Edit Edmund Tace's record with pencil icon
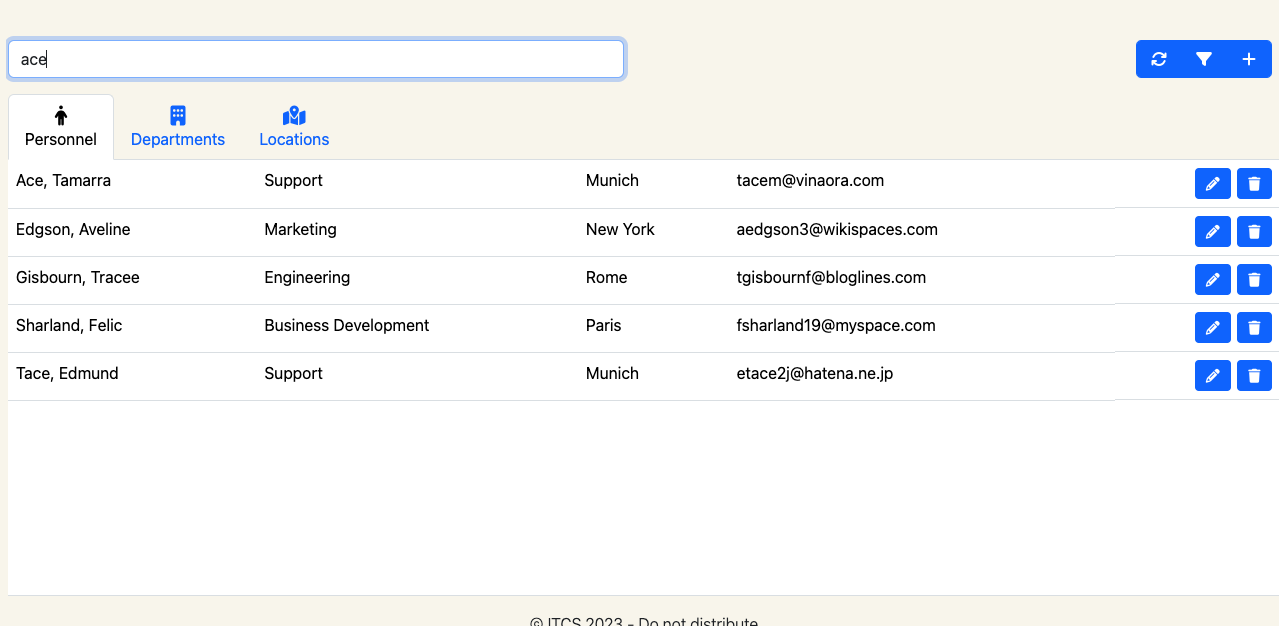Image resolution: width=1279 pixels, height=626 pixels. click(x=1212, y=376)
